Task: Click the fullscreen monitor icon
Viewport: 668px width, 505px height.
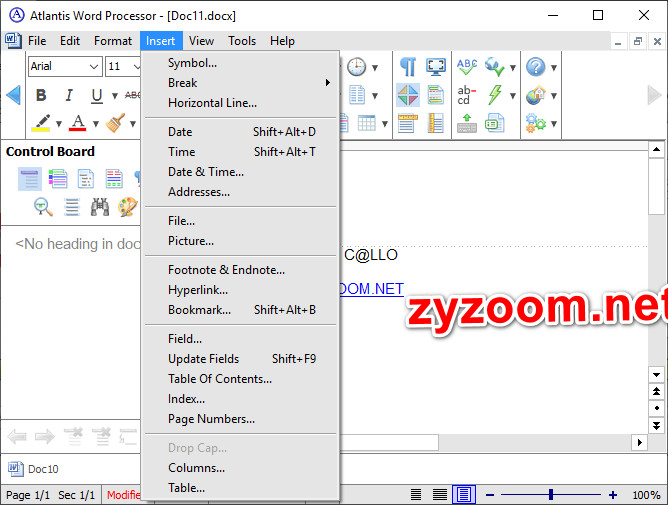Action: [435, 67]
